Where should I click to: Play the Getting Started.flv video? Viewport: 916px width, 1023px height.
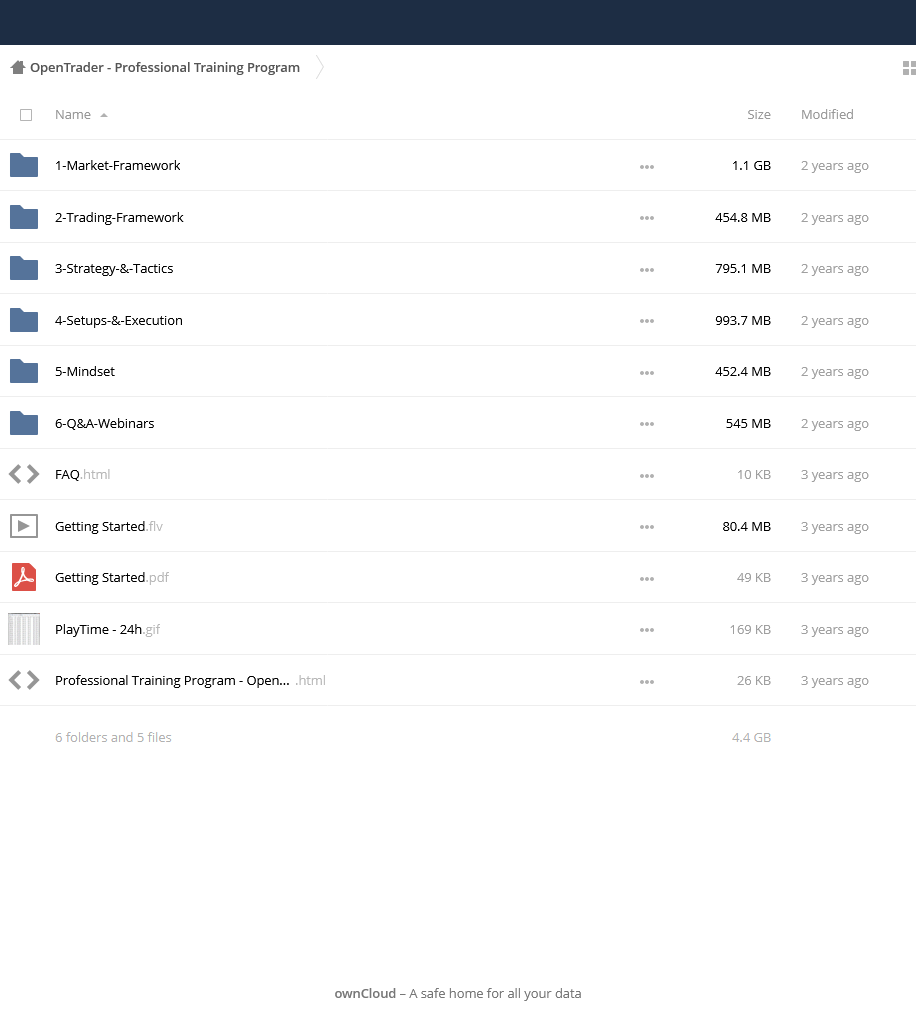tap(109, 527)
